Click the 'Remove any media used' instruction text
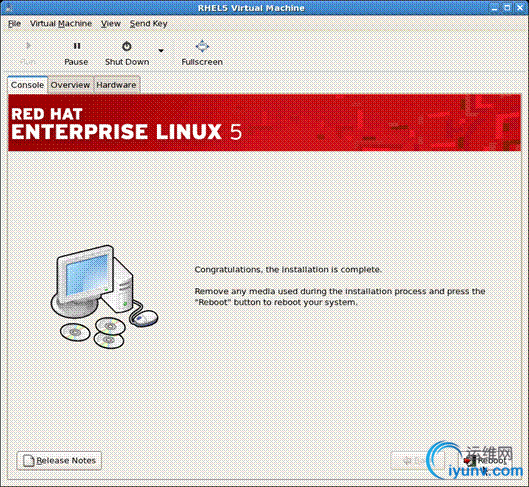Viewport: 529px width, 487px height. (x=340, y=297)
